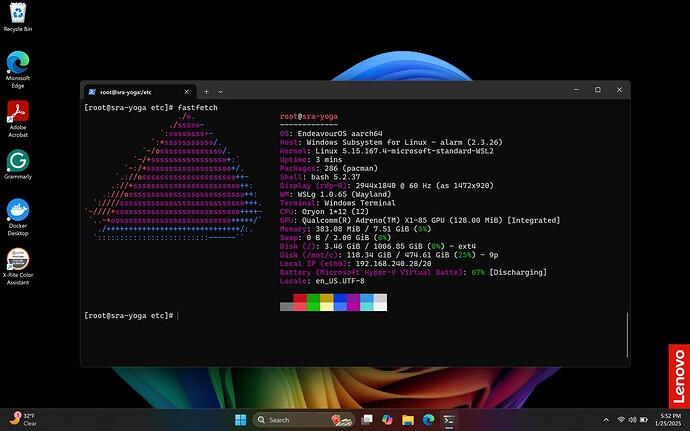The image size is (690, 431).
Task: Click the volume speaker tray icon
Action: (x=633, y=420)
